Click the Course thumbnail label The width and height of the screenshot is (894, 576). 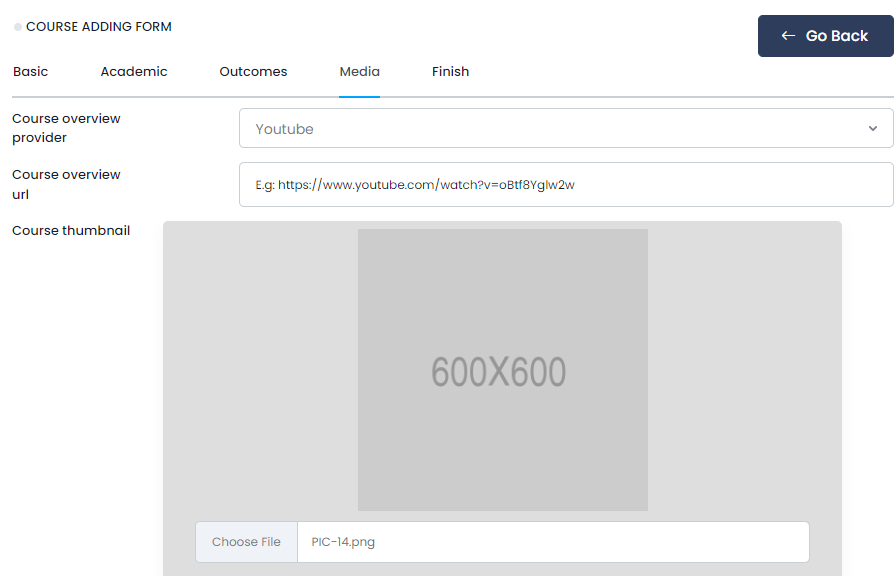click(x=71, y=231)
